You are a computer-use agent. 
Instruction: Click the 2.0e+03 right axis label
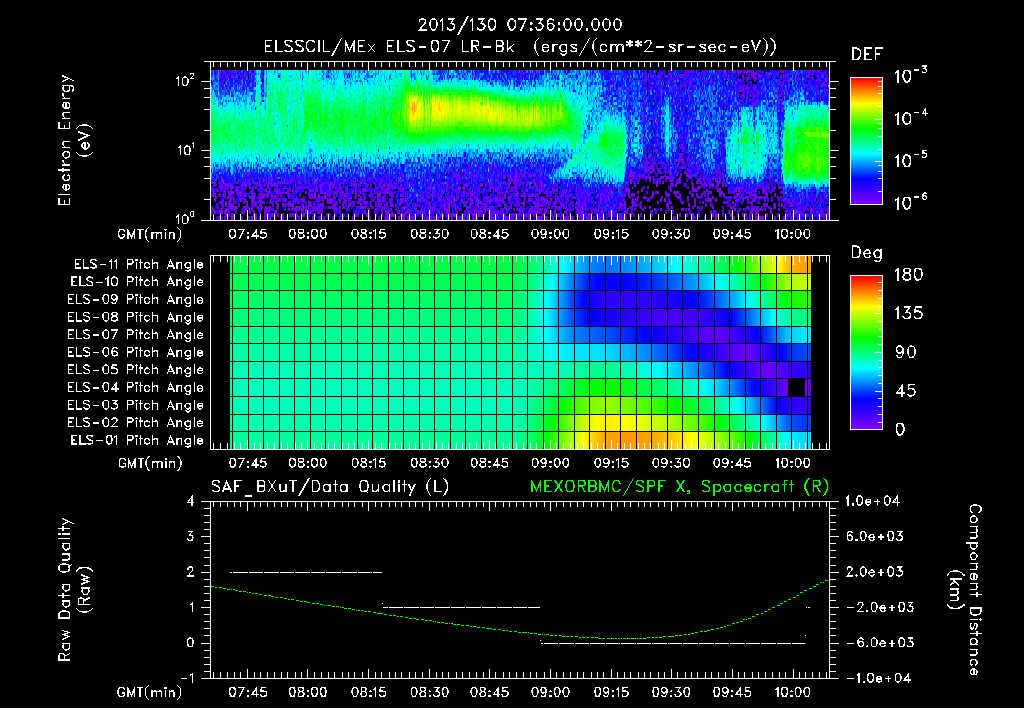[874, 571]
